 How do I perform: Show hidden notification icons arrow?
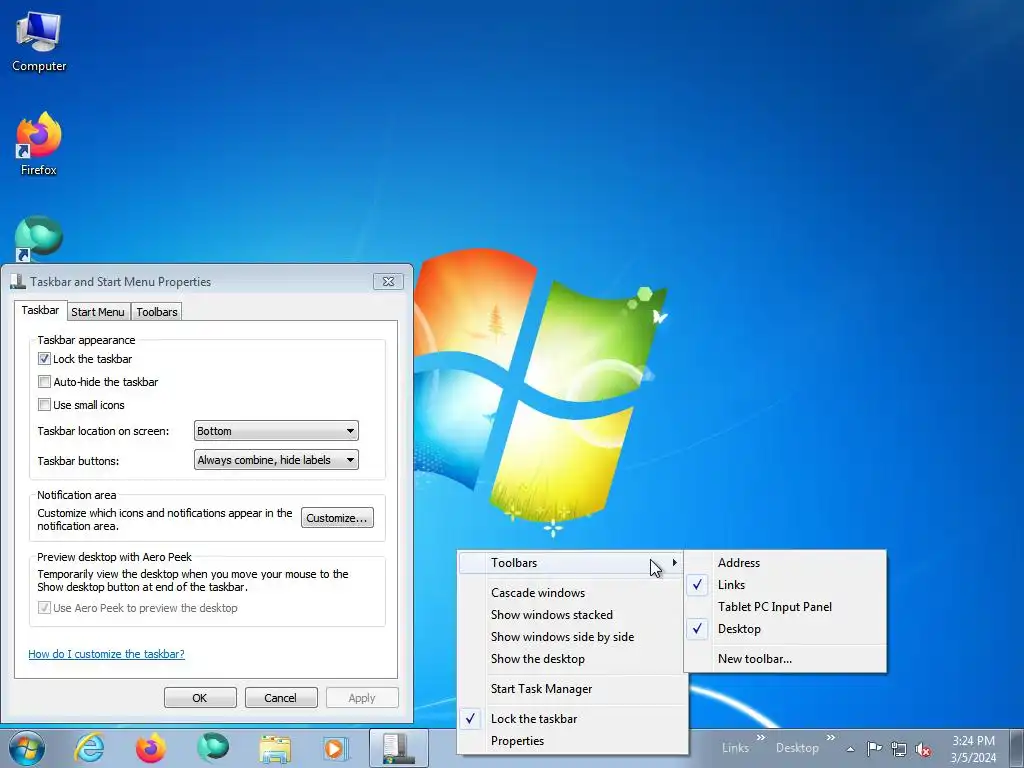[850, 748]
